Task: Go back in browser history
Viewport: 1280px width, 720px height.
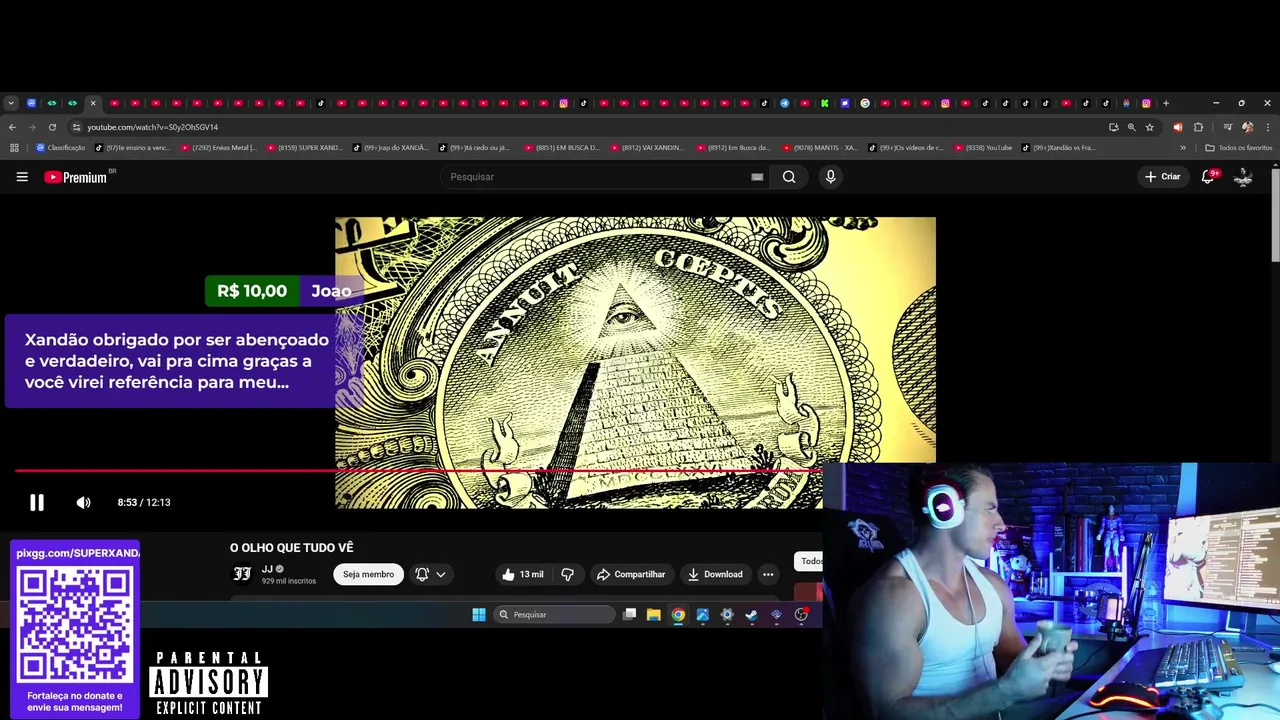Action: 12,127
